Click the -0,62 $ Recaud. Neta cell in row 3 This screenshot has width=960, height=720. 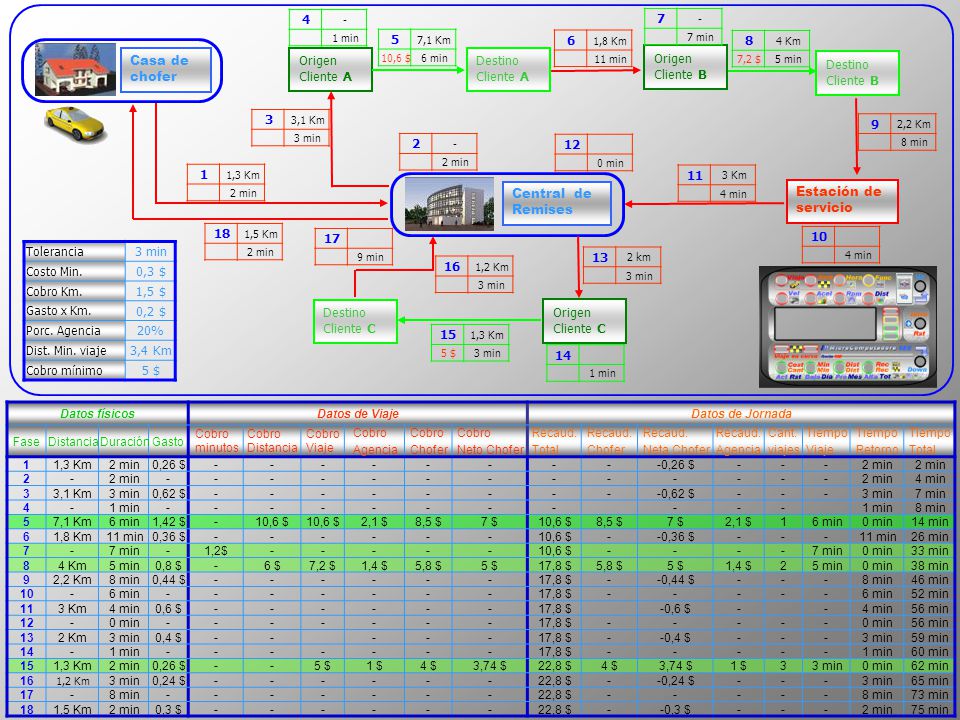tap(675, 493)
